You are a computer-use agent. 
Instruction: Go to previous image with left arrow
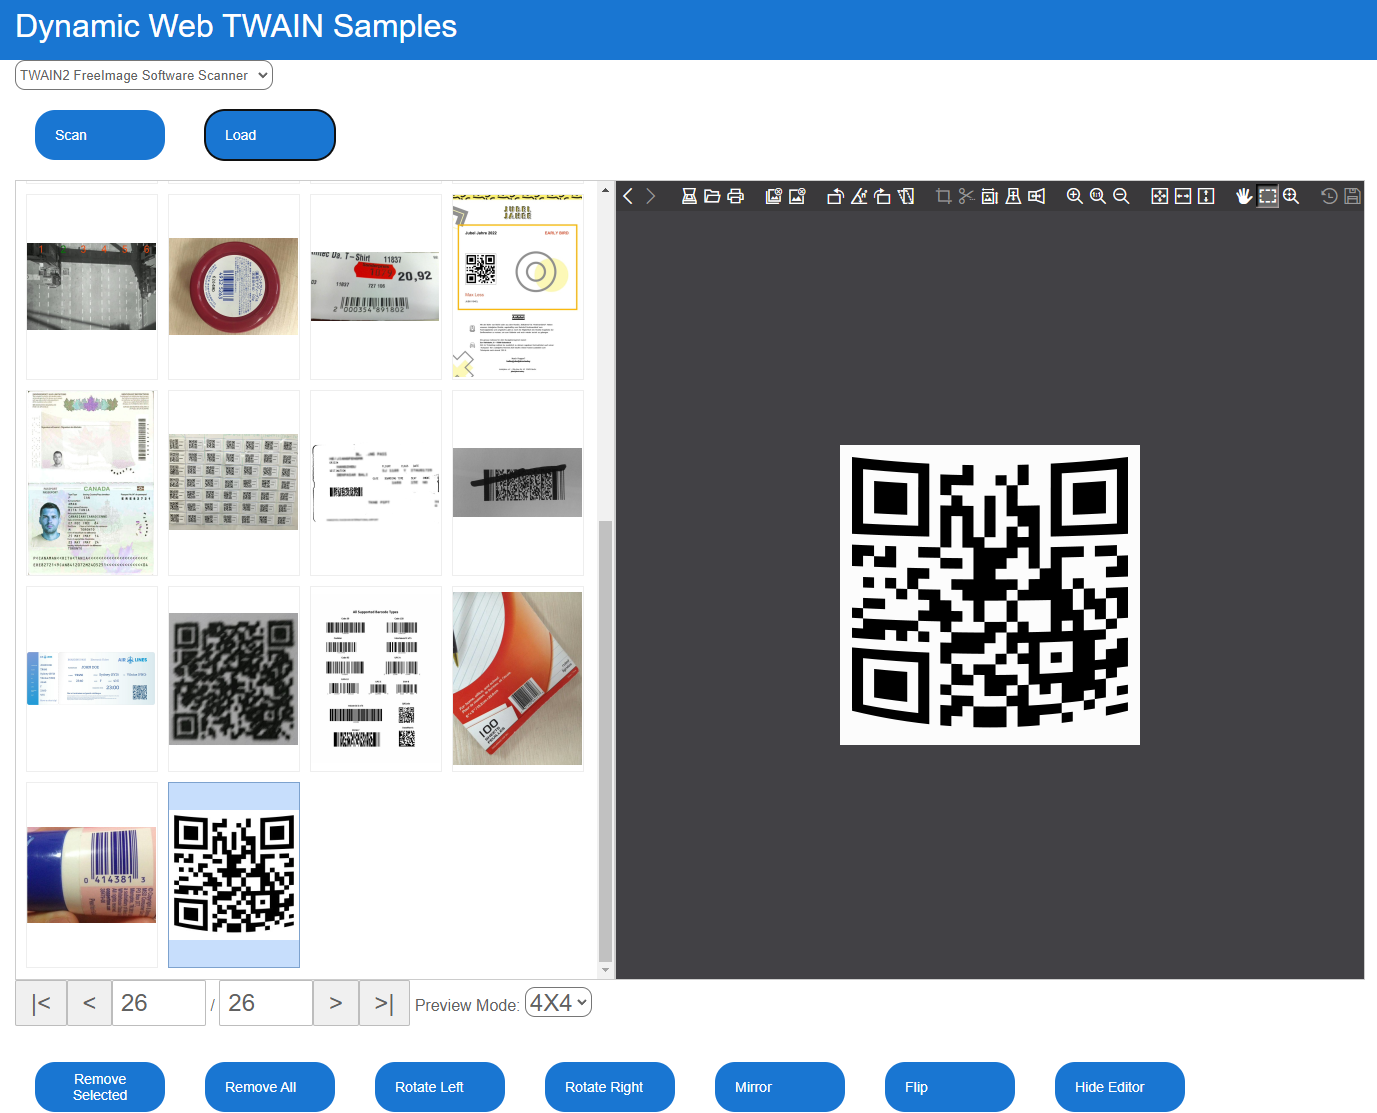click(628, 196)
